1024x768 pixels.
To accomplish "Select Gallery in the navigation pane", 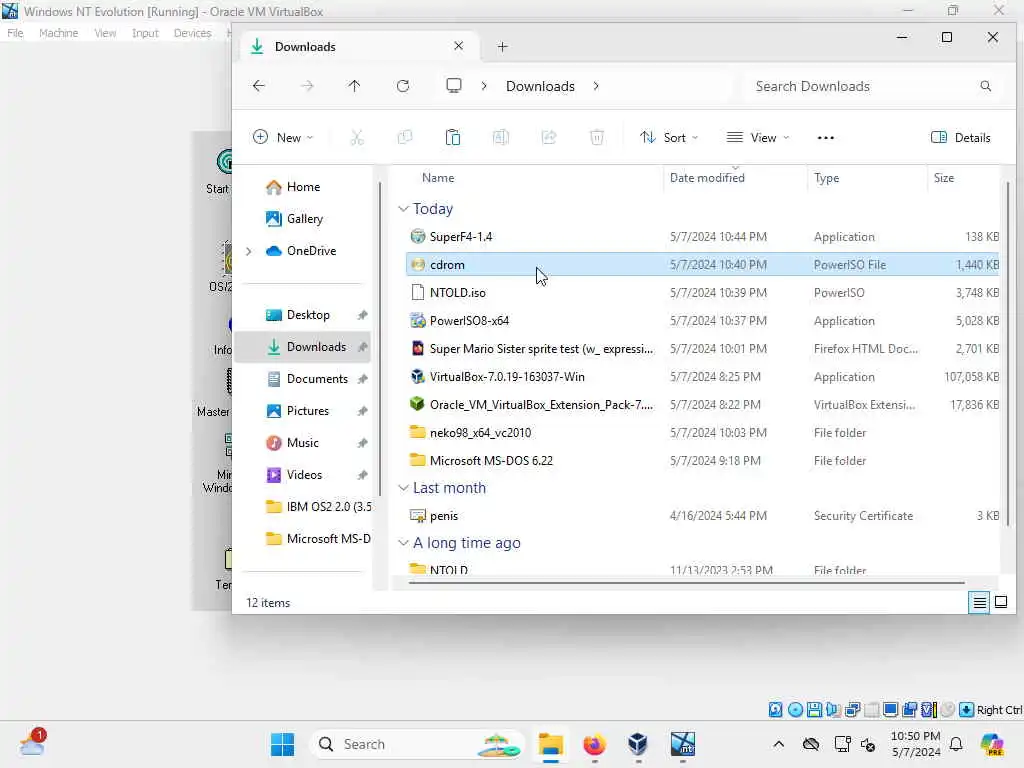I will coord(304,219).
